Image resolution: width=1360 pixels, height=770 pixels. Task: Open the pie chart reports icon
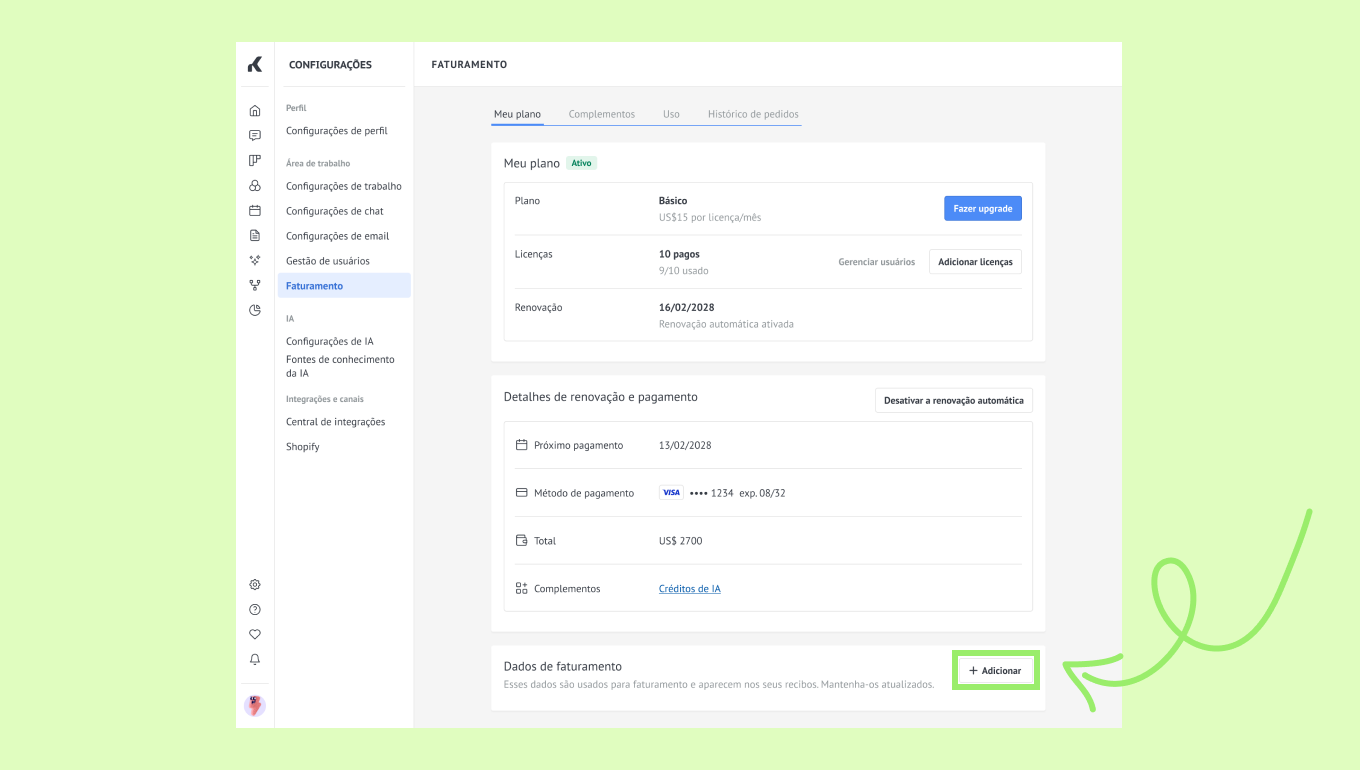tap(255, 310)
